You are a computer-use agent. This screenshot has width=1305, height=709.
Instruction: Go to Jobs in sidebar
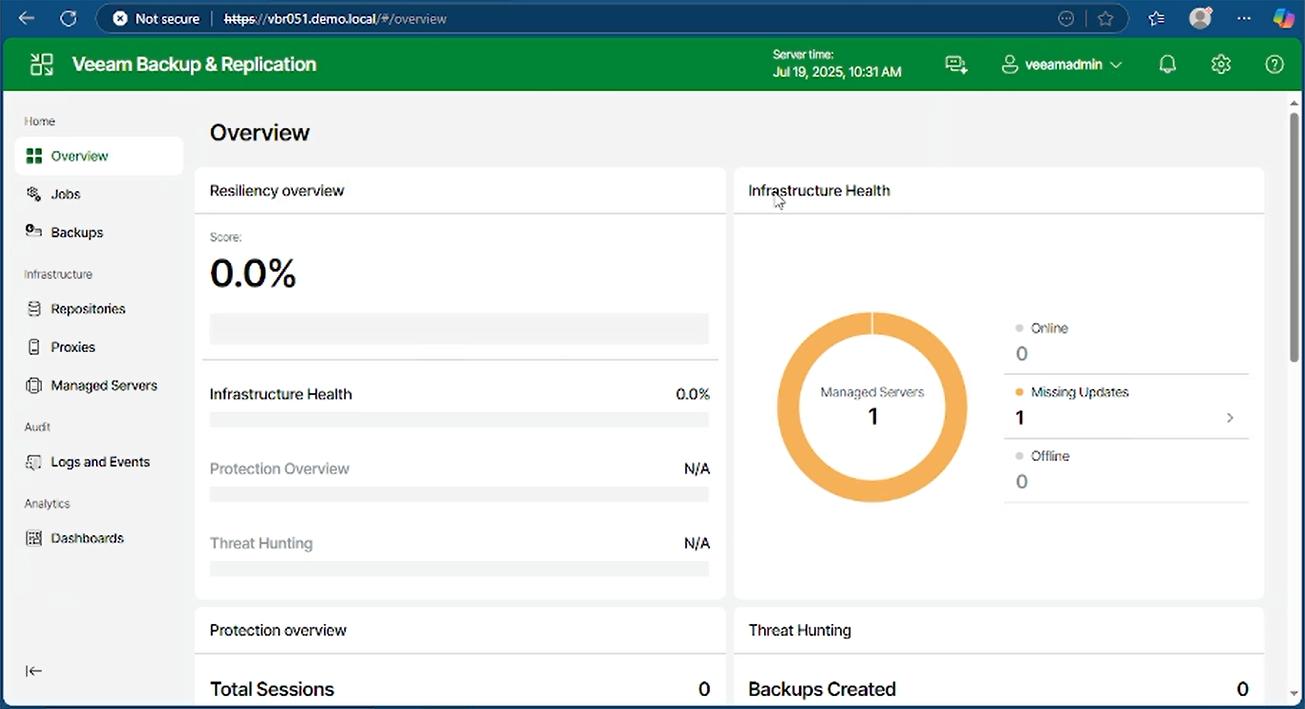66,194
